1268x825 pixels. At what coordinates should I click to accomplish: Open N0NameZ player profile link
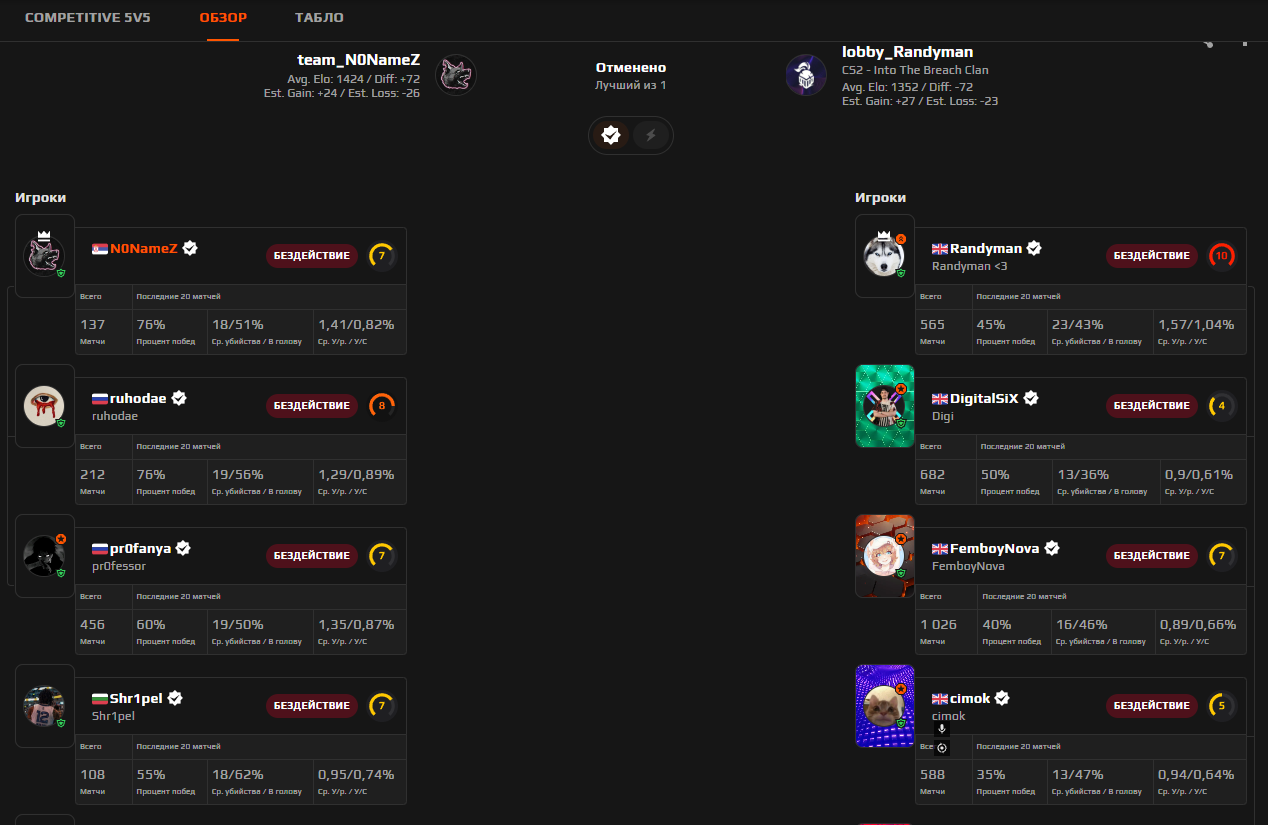[x=144, y=248]
